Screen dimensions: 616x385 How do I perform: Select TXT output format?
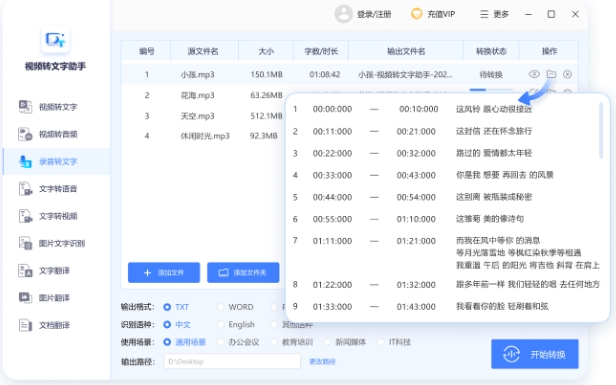point(176,307)
